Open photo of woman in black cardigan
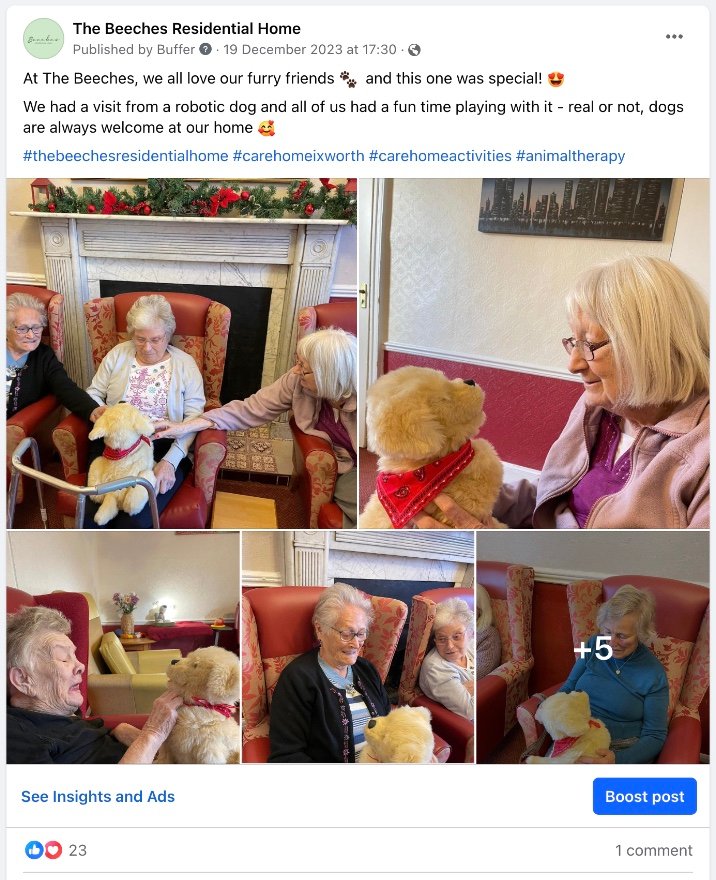Viewport: 716px width, 880px height. click(x=358, y=648)
